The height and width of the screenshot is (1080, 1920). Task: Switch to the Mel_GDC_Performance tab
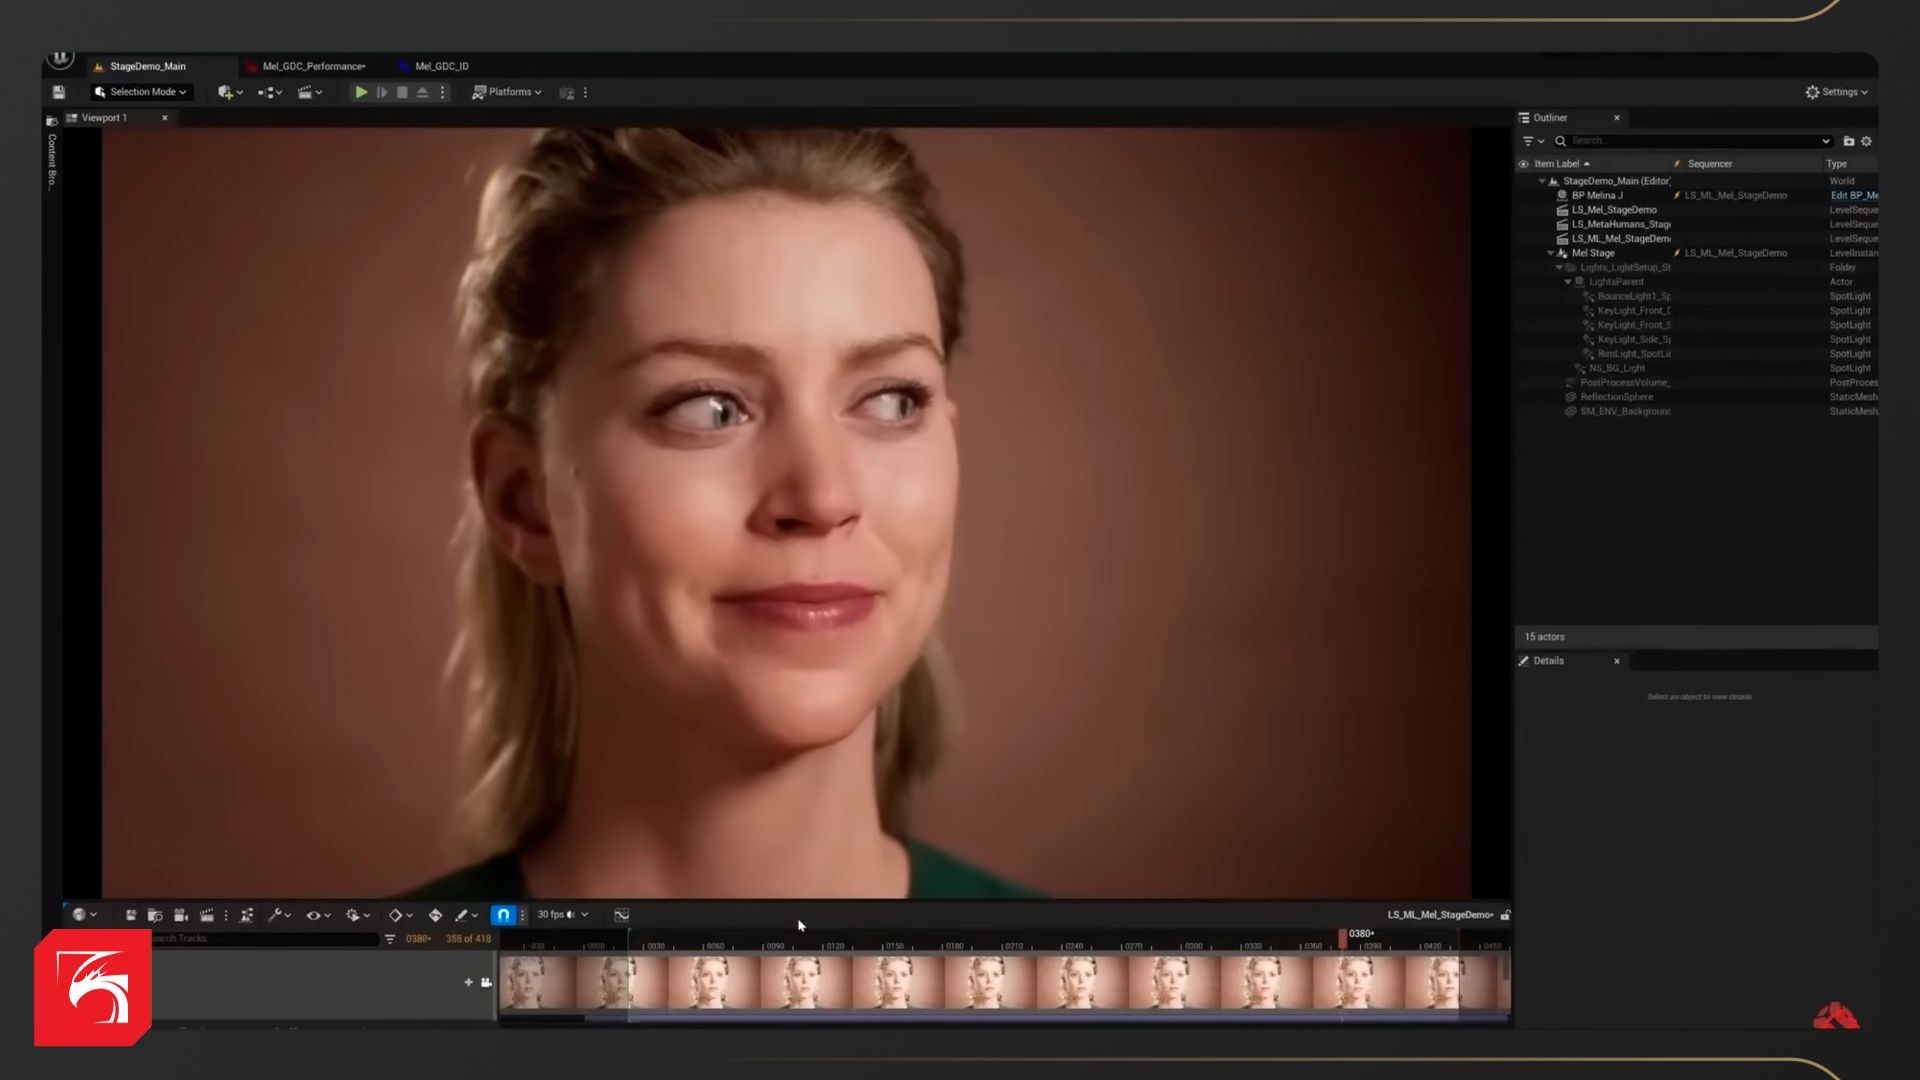click(313, 66)
